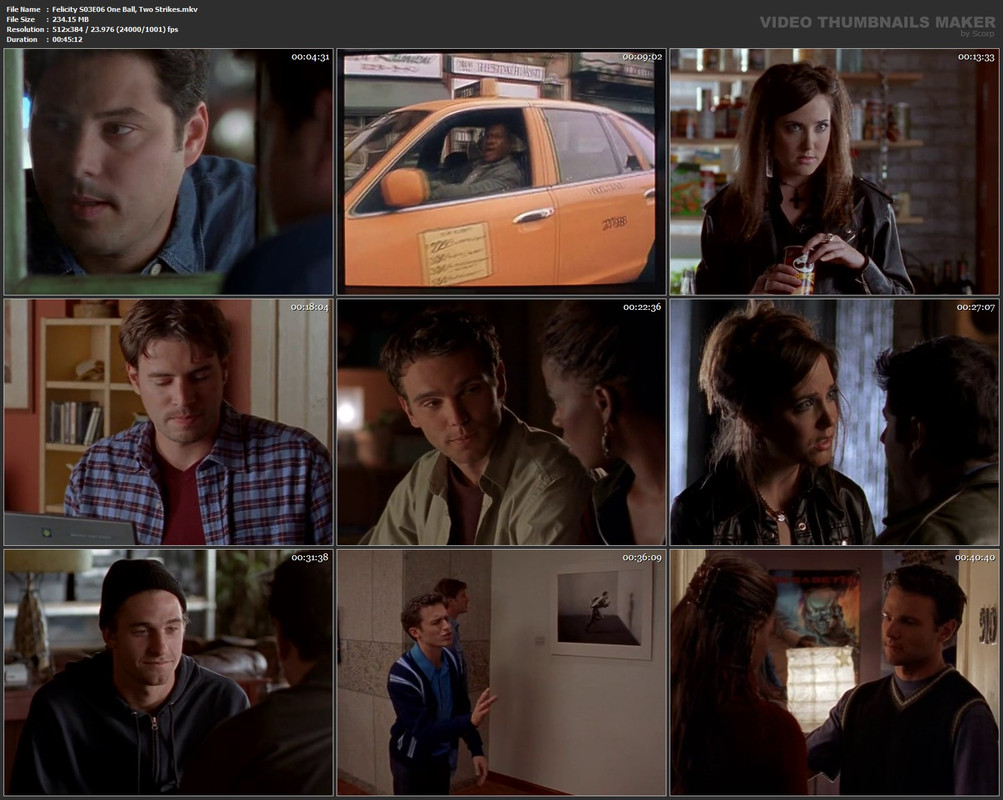
Task: Select the thumbnail stamped 00:40:40
Action: point(834,673)
